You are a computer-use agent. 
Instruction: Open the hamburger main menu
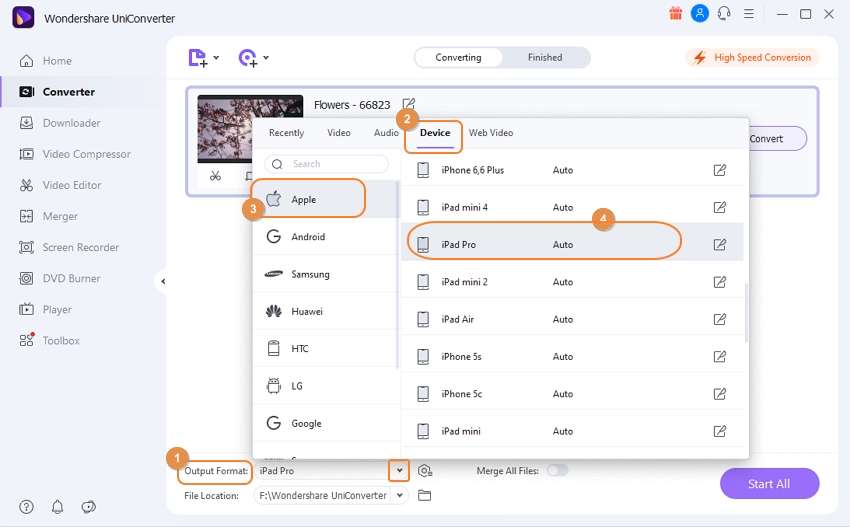click(x=749, y=14)
